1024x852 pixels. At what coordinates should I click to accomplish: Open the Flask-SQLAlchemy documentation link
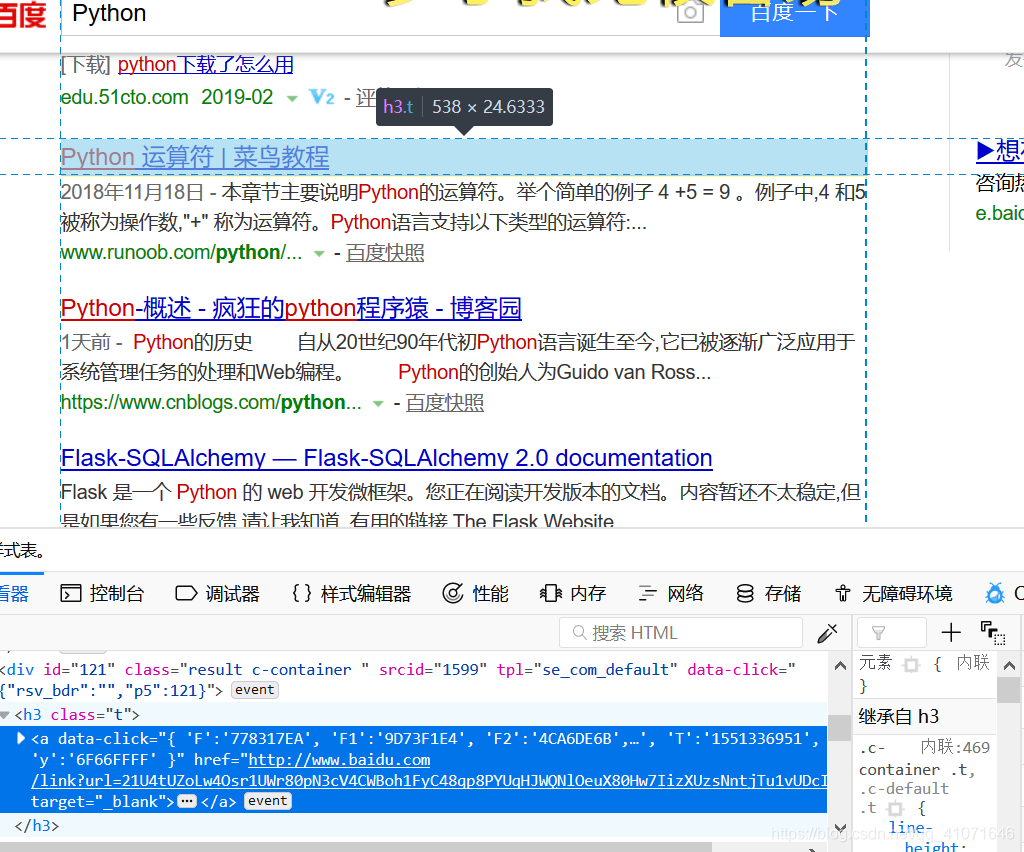(x=387, y=458)
